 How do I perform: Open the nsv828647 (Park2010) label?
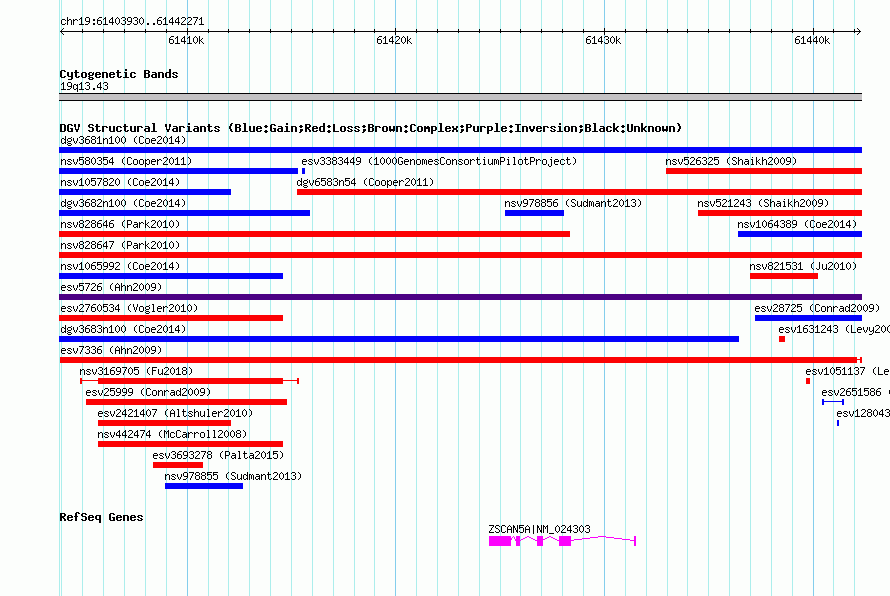click(x=120, y=245)
